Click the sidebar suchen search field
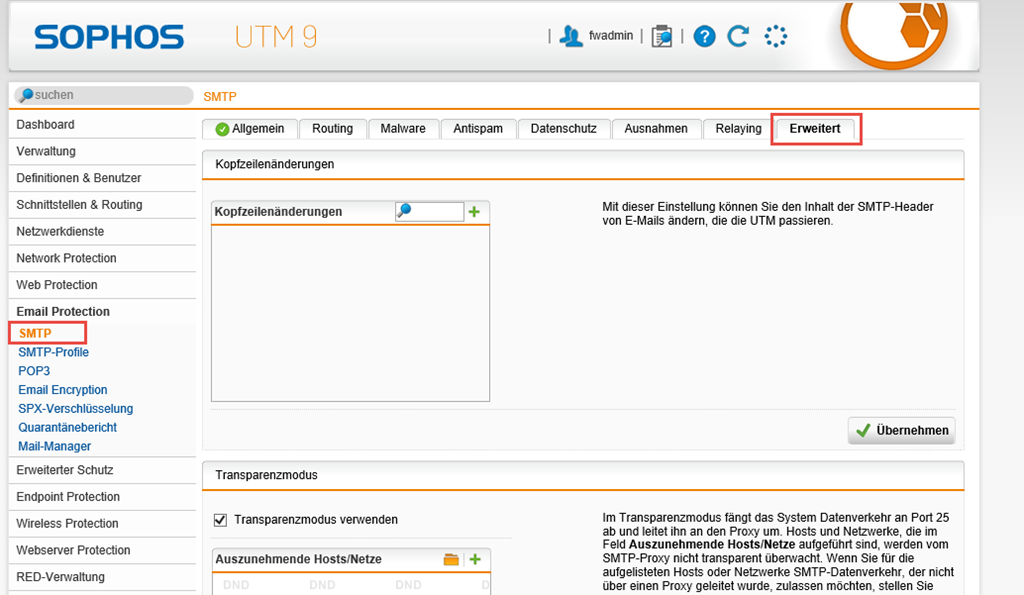The height and width of the screenshot is (595, 1024). pos(105,95)
